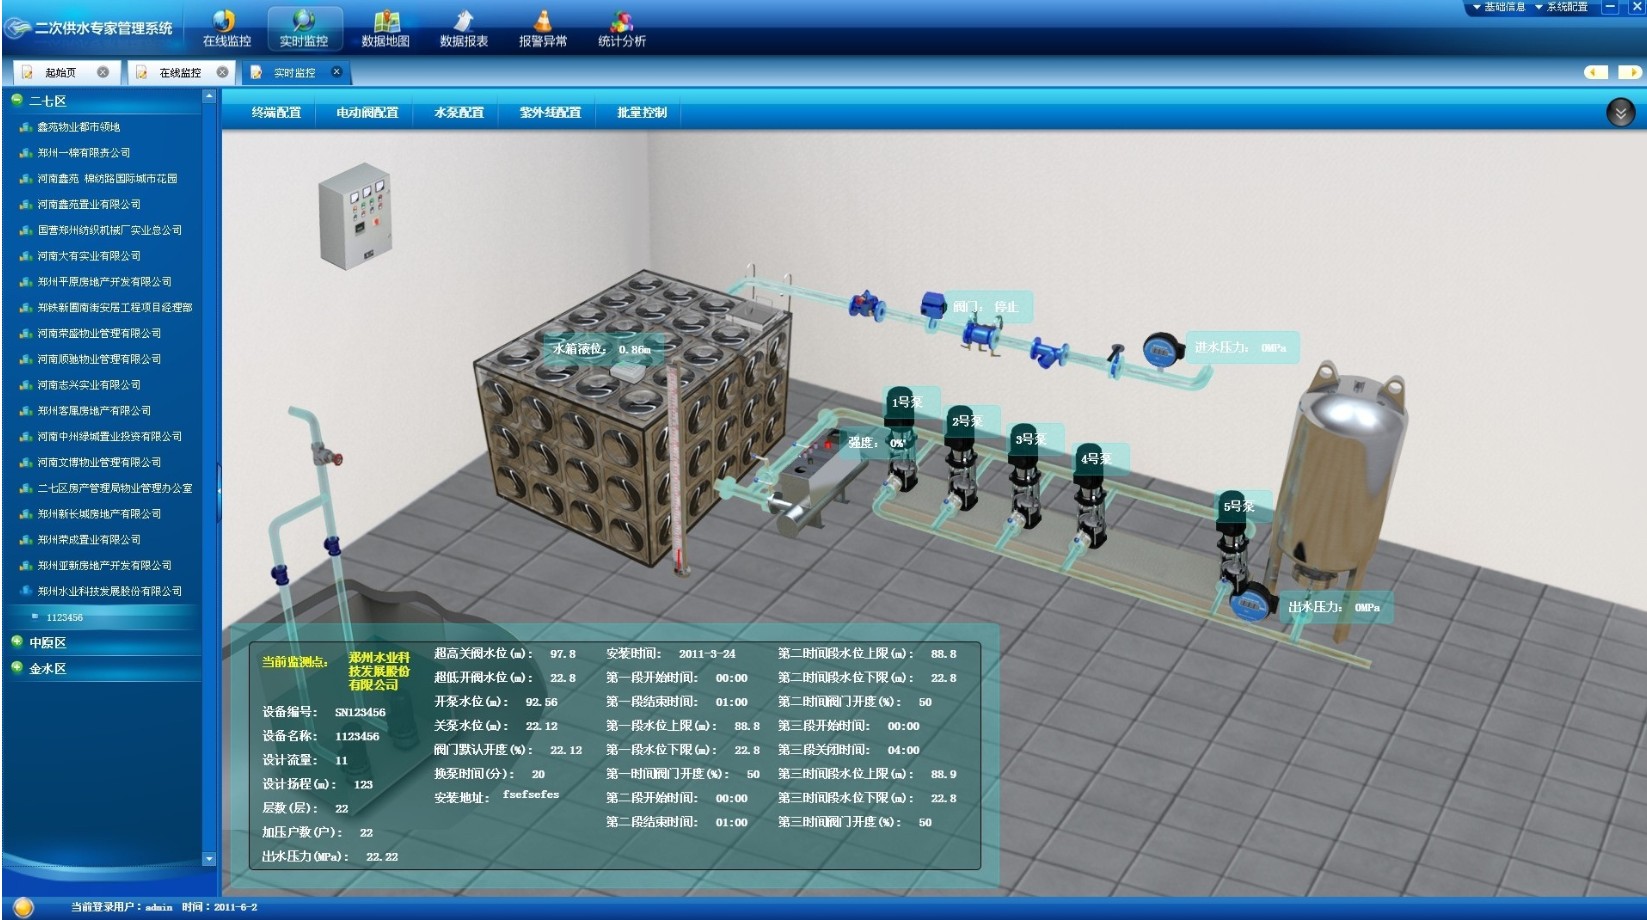Screen dimensions: 1647x920
Task: Click the 5号泵 pump model
Action: 1233,550
